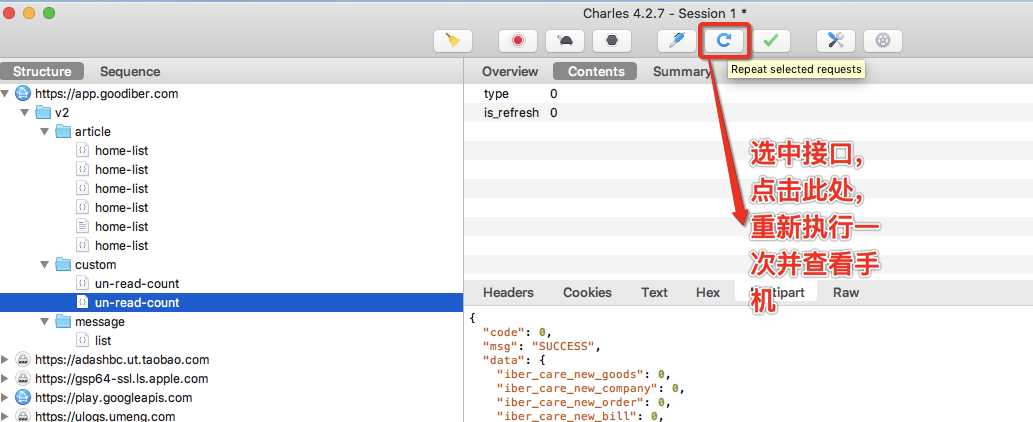The height and width of the screenshot is (422, 1033).
Task: Collapse the message folder
Action: point(45,322)
